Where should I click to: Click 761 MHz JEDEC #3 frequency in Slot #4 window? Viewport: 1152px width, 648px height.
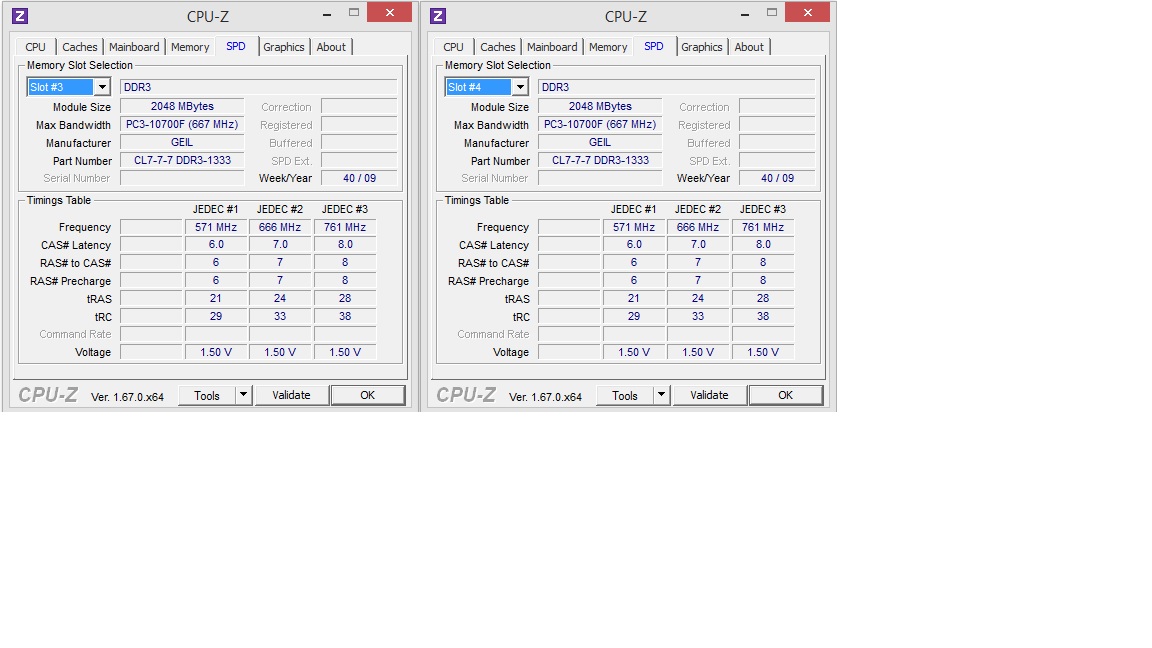763,227
